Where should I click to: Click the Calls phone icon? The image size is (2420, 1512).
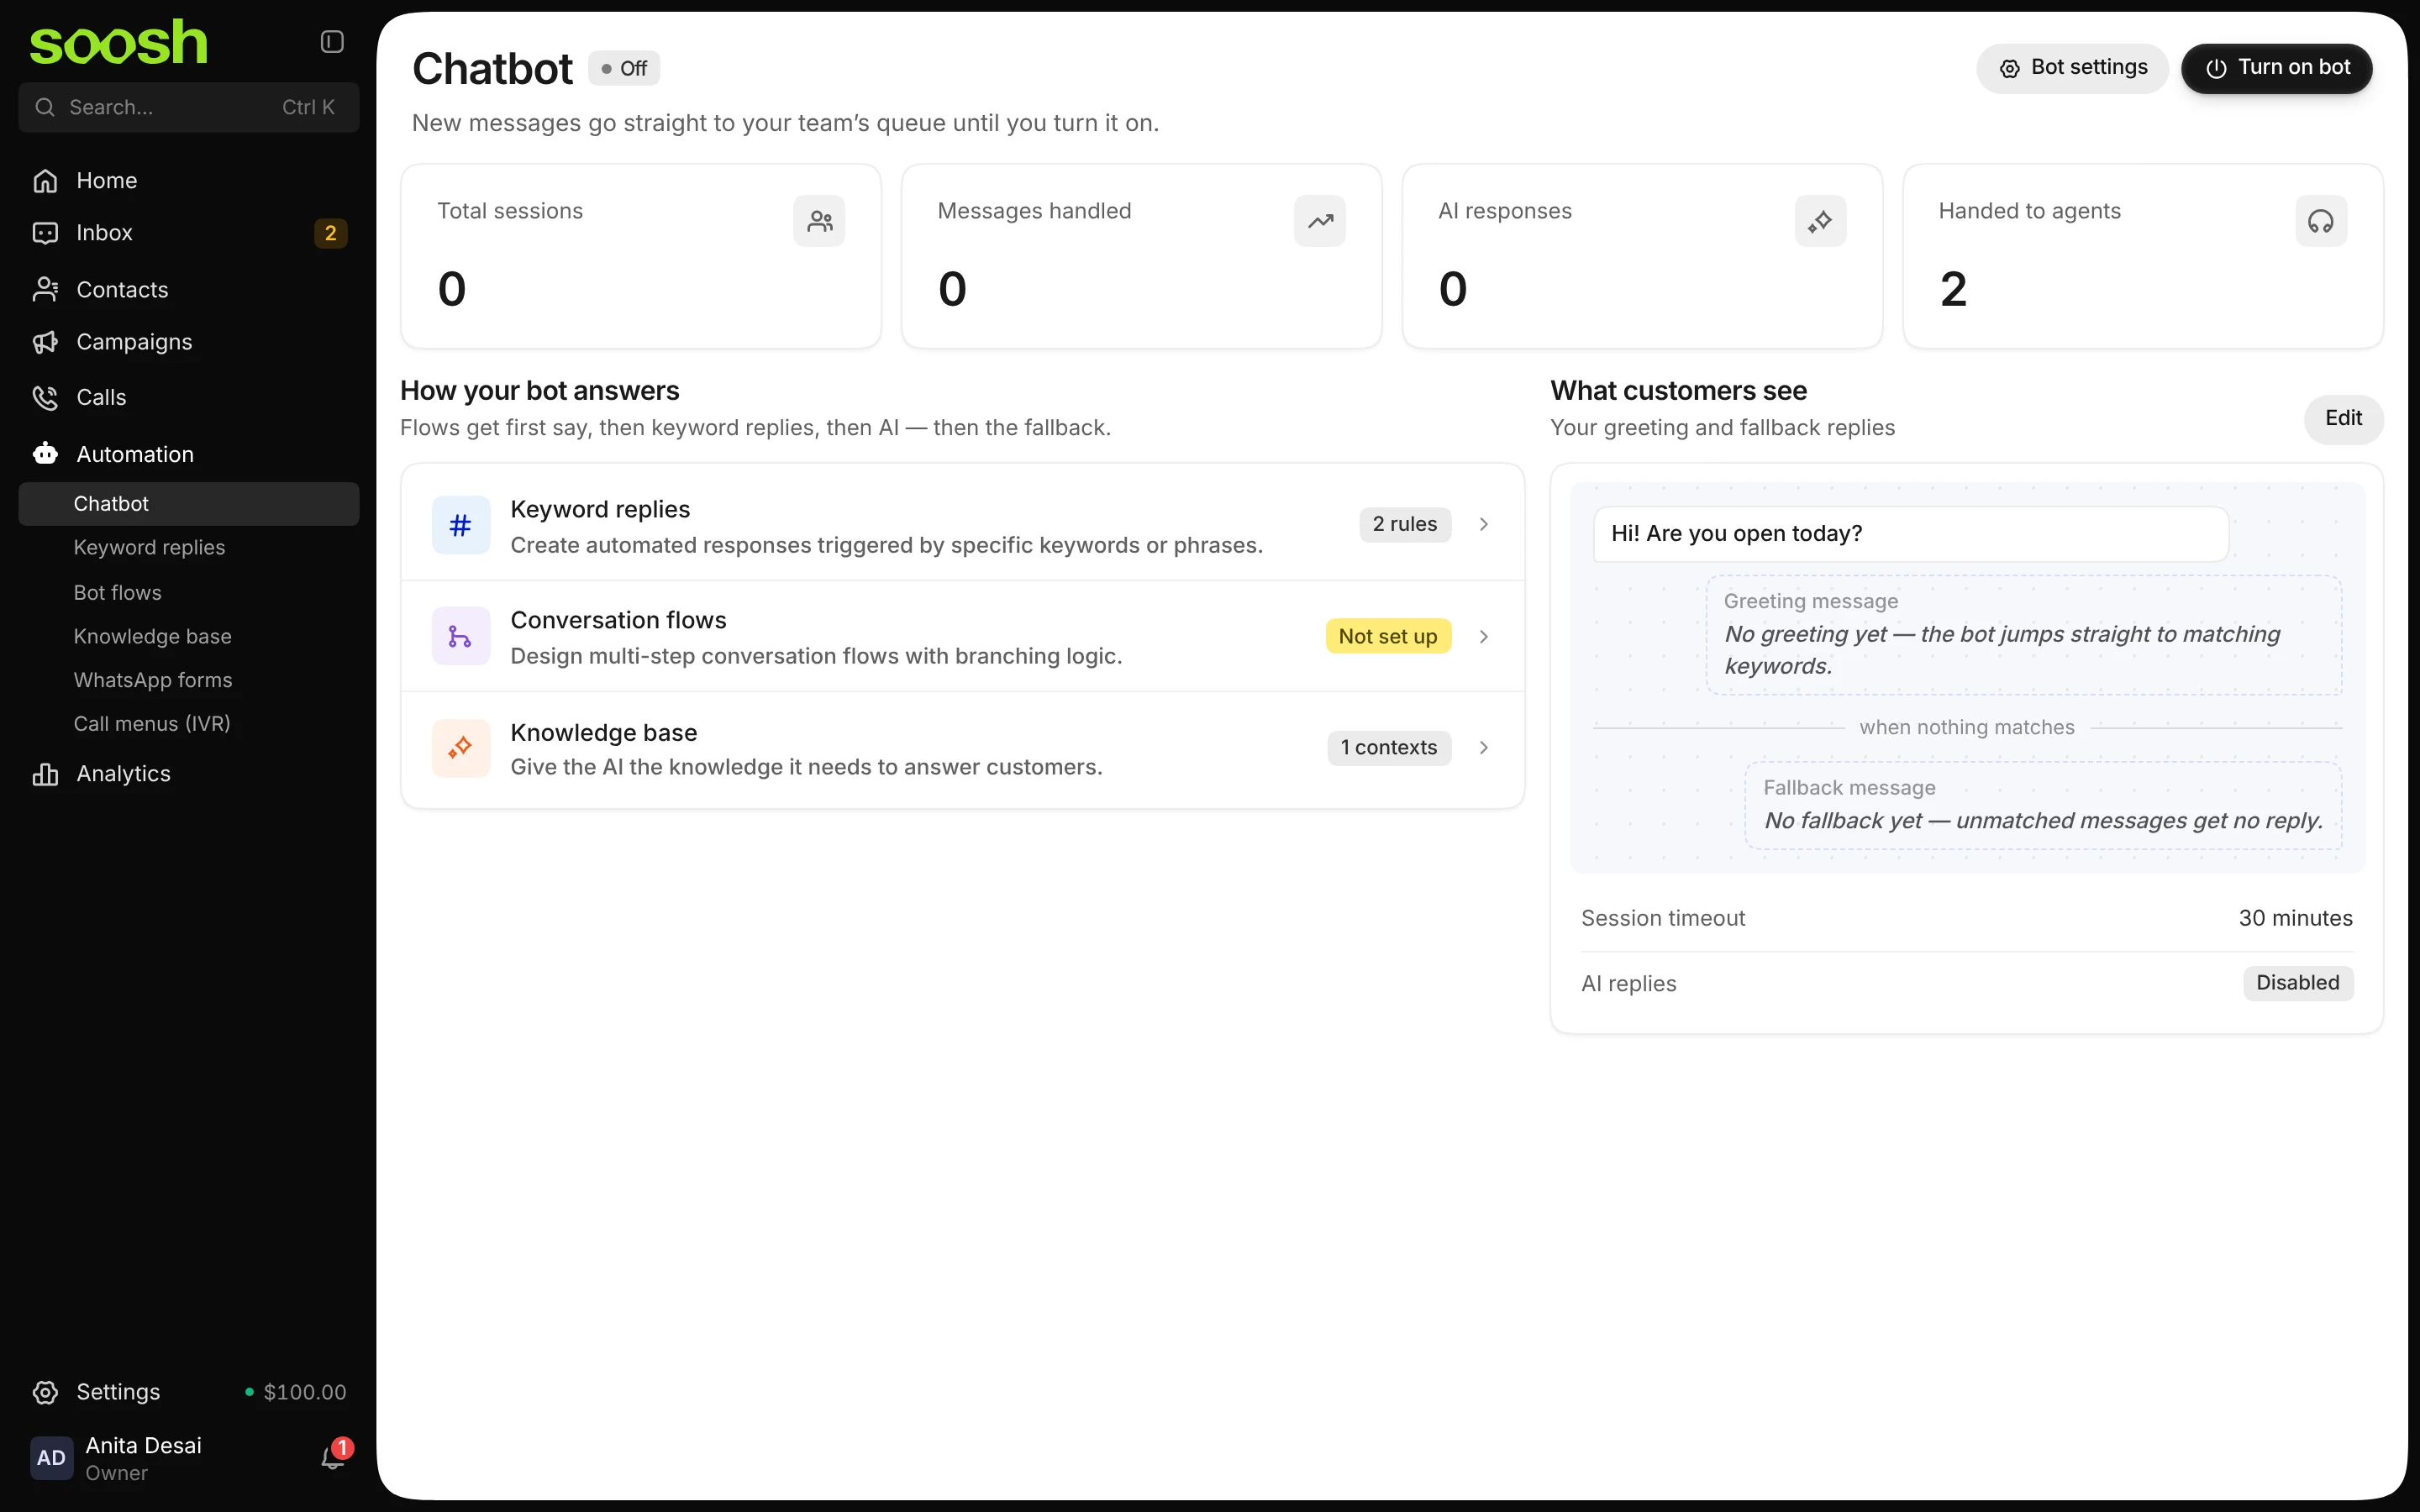coord(45,398)
